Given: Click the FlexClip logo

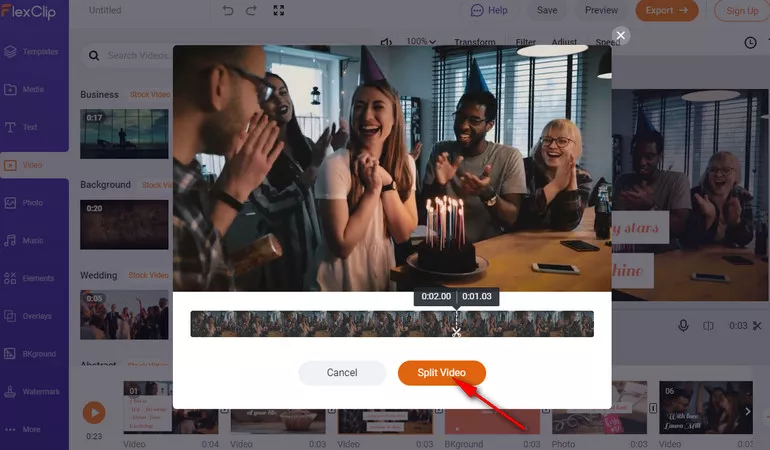Looking at the screenshot, I should coord(28,11).
